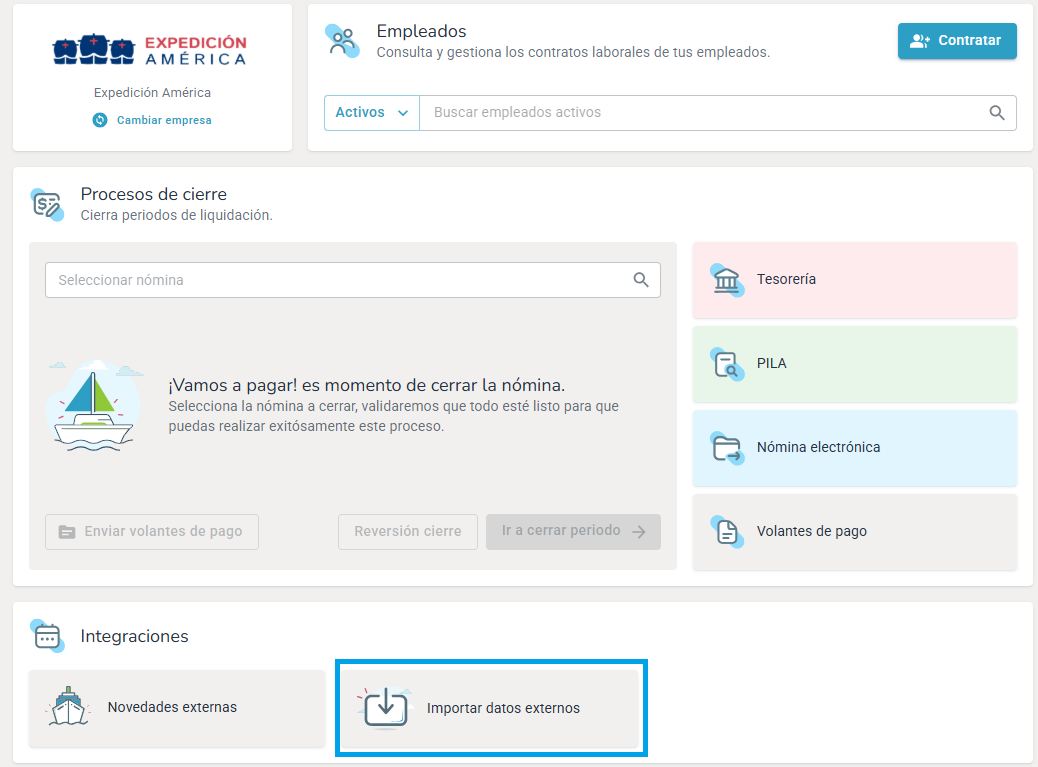Click the nómina search magnifier icon
The width and height of the screenshot is (1038, 767).
(641, 280)
